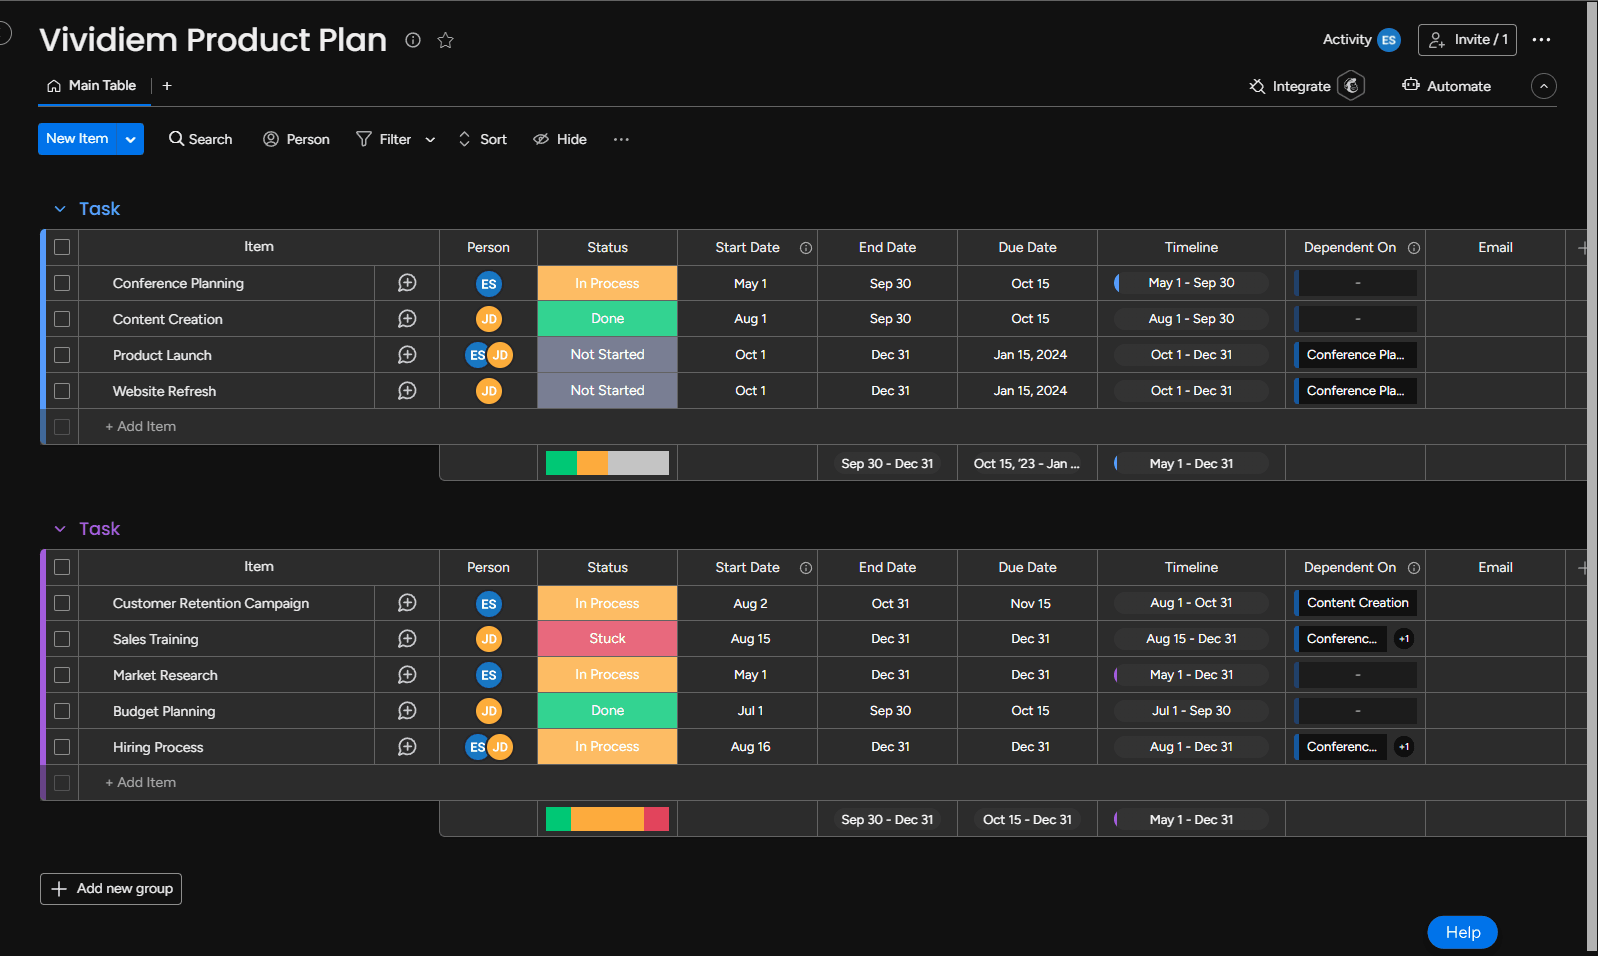The width and height of the screenshot is (1598, 956).
Task: Open the Hide columns menu
Action: (560, 139)
